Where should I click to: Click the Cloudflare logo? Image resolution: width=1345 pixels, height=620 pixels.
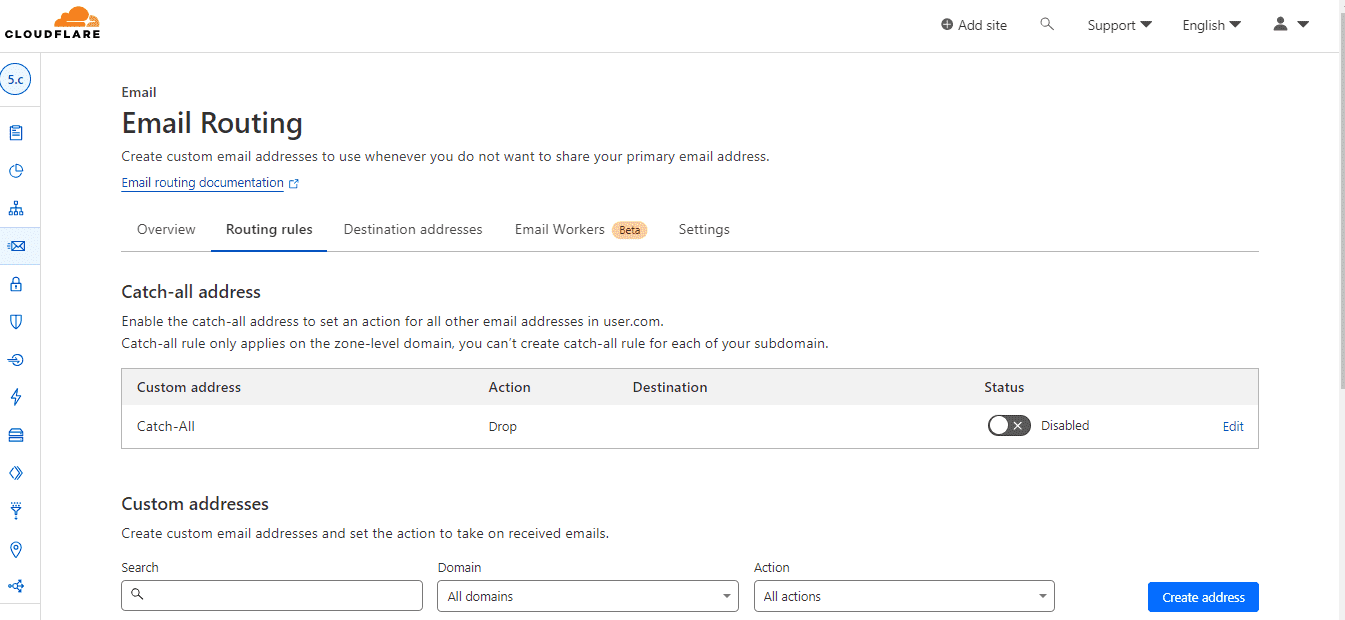tap(52, 23)
